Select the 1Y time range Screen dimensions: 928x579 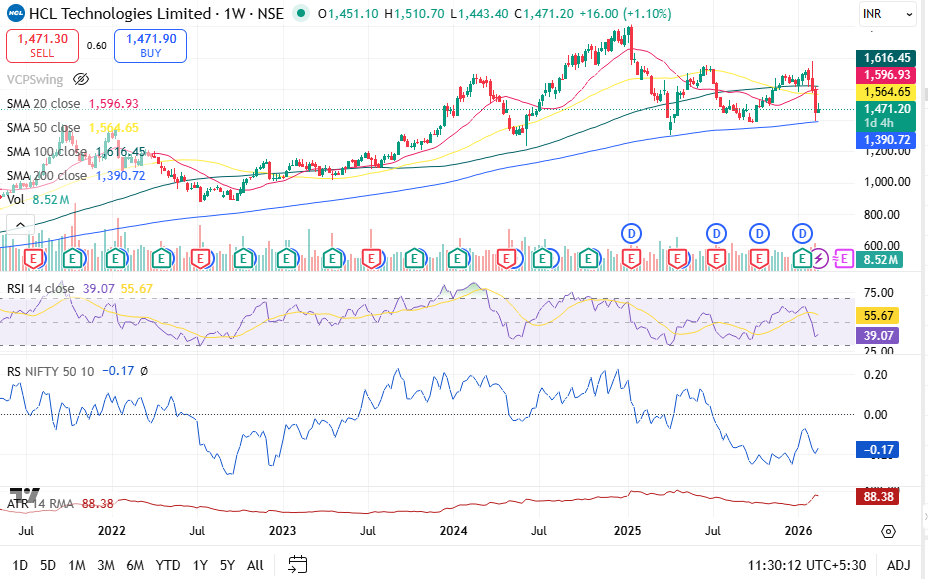click(x=200, y=565)
